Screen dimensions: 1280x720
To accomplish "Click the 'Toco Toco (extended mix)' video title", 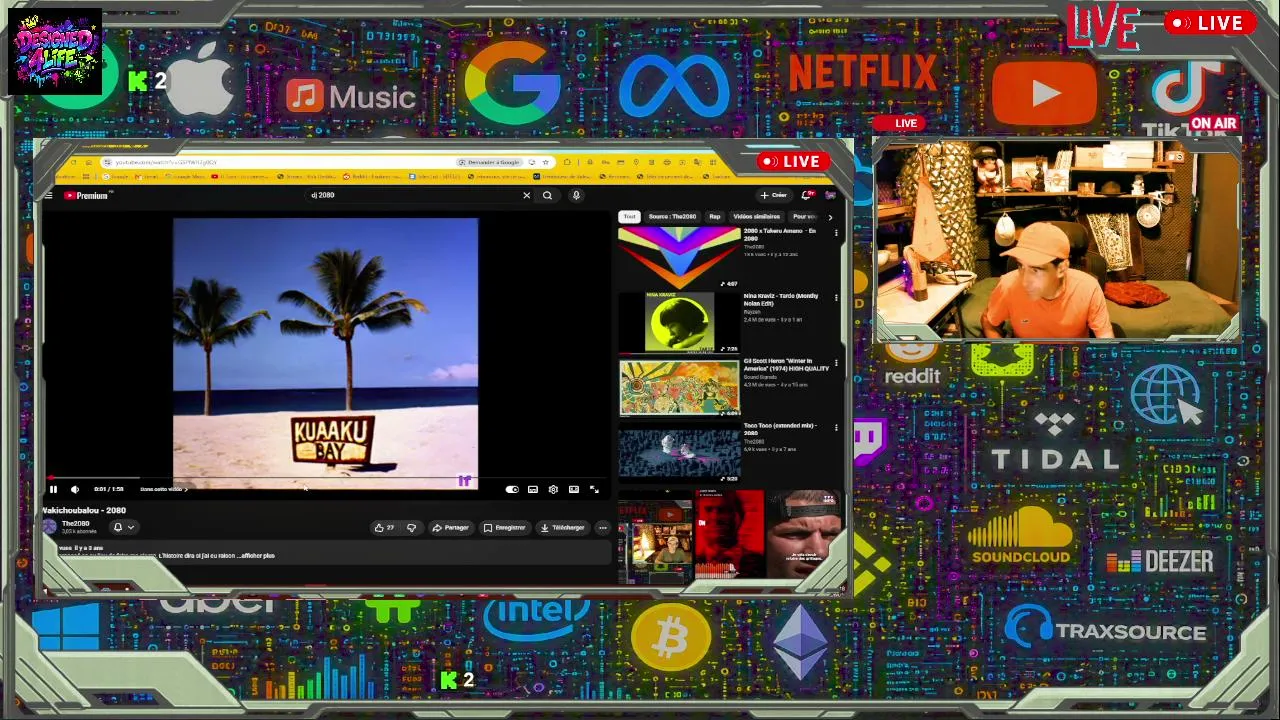I will (780, 428).
